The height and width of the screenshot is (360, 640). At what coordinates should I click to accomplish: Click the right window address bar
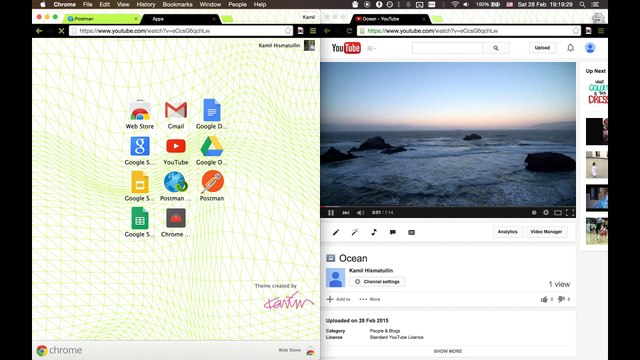(469, 31)
